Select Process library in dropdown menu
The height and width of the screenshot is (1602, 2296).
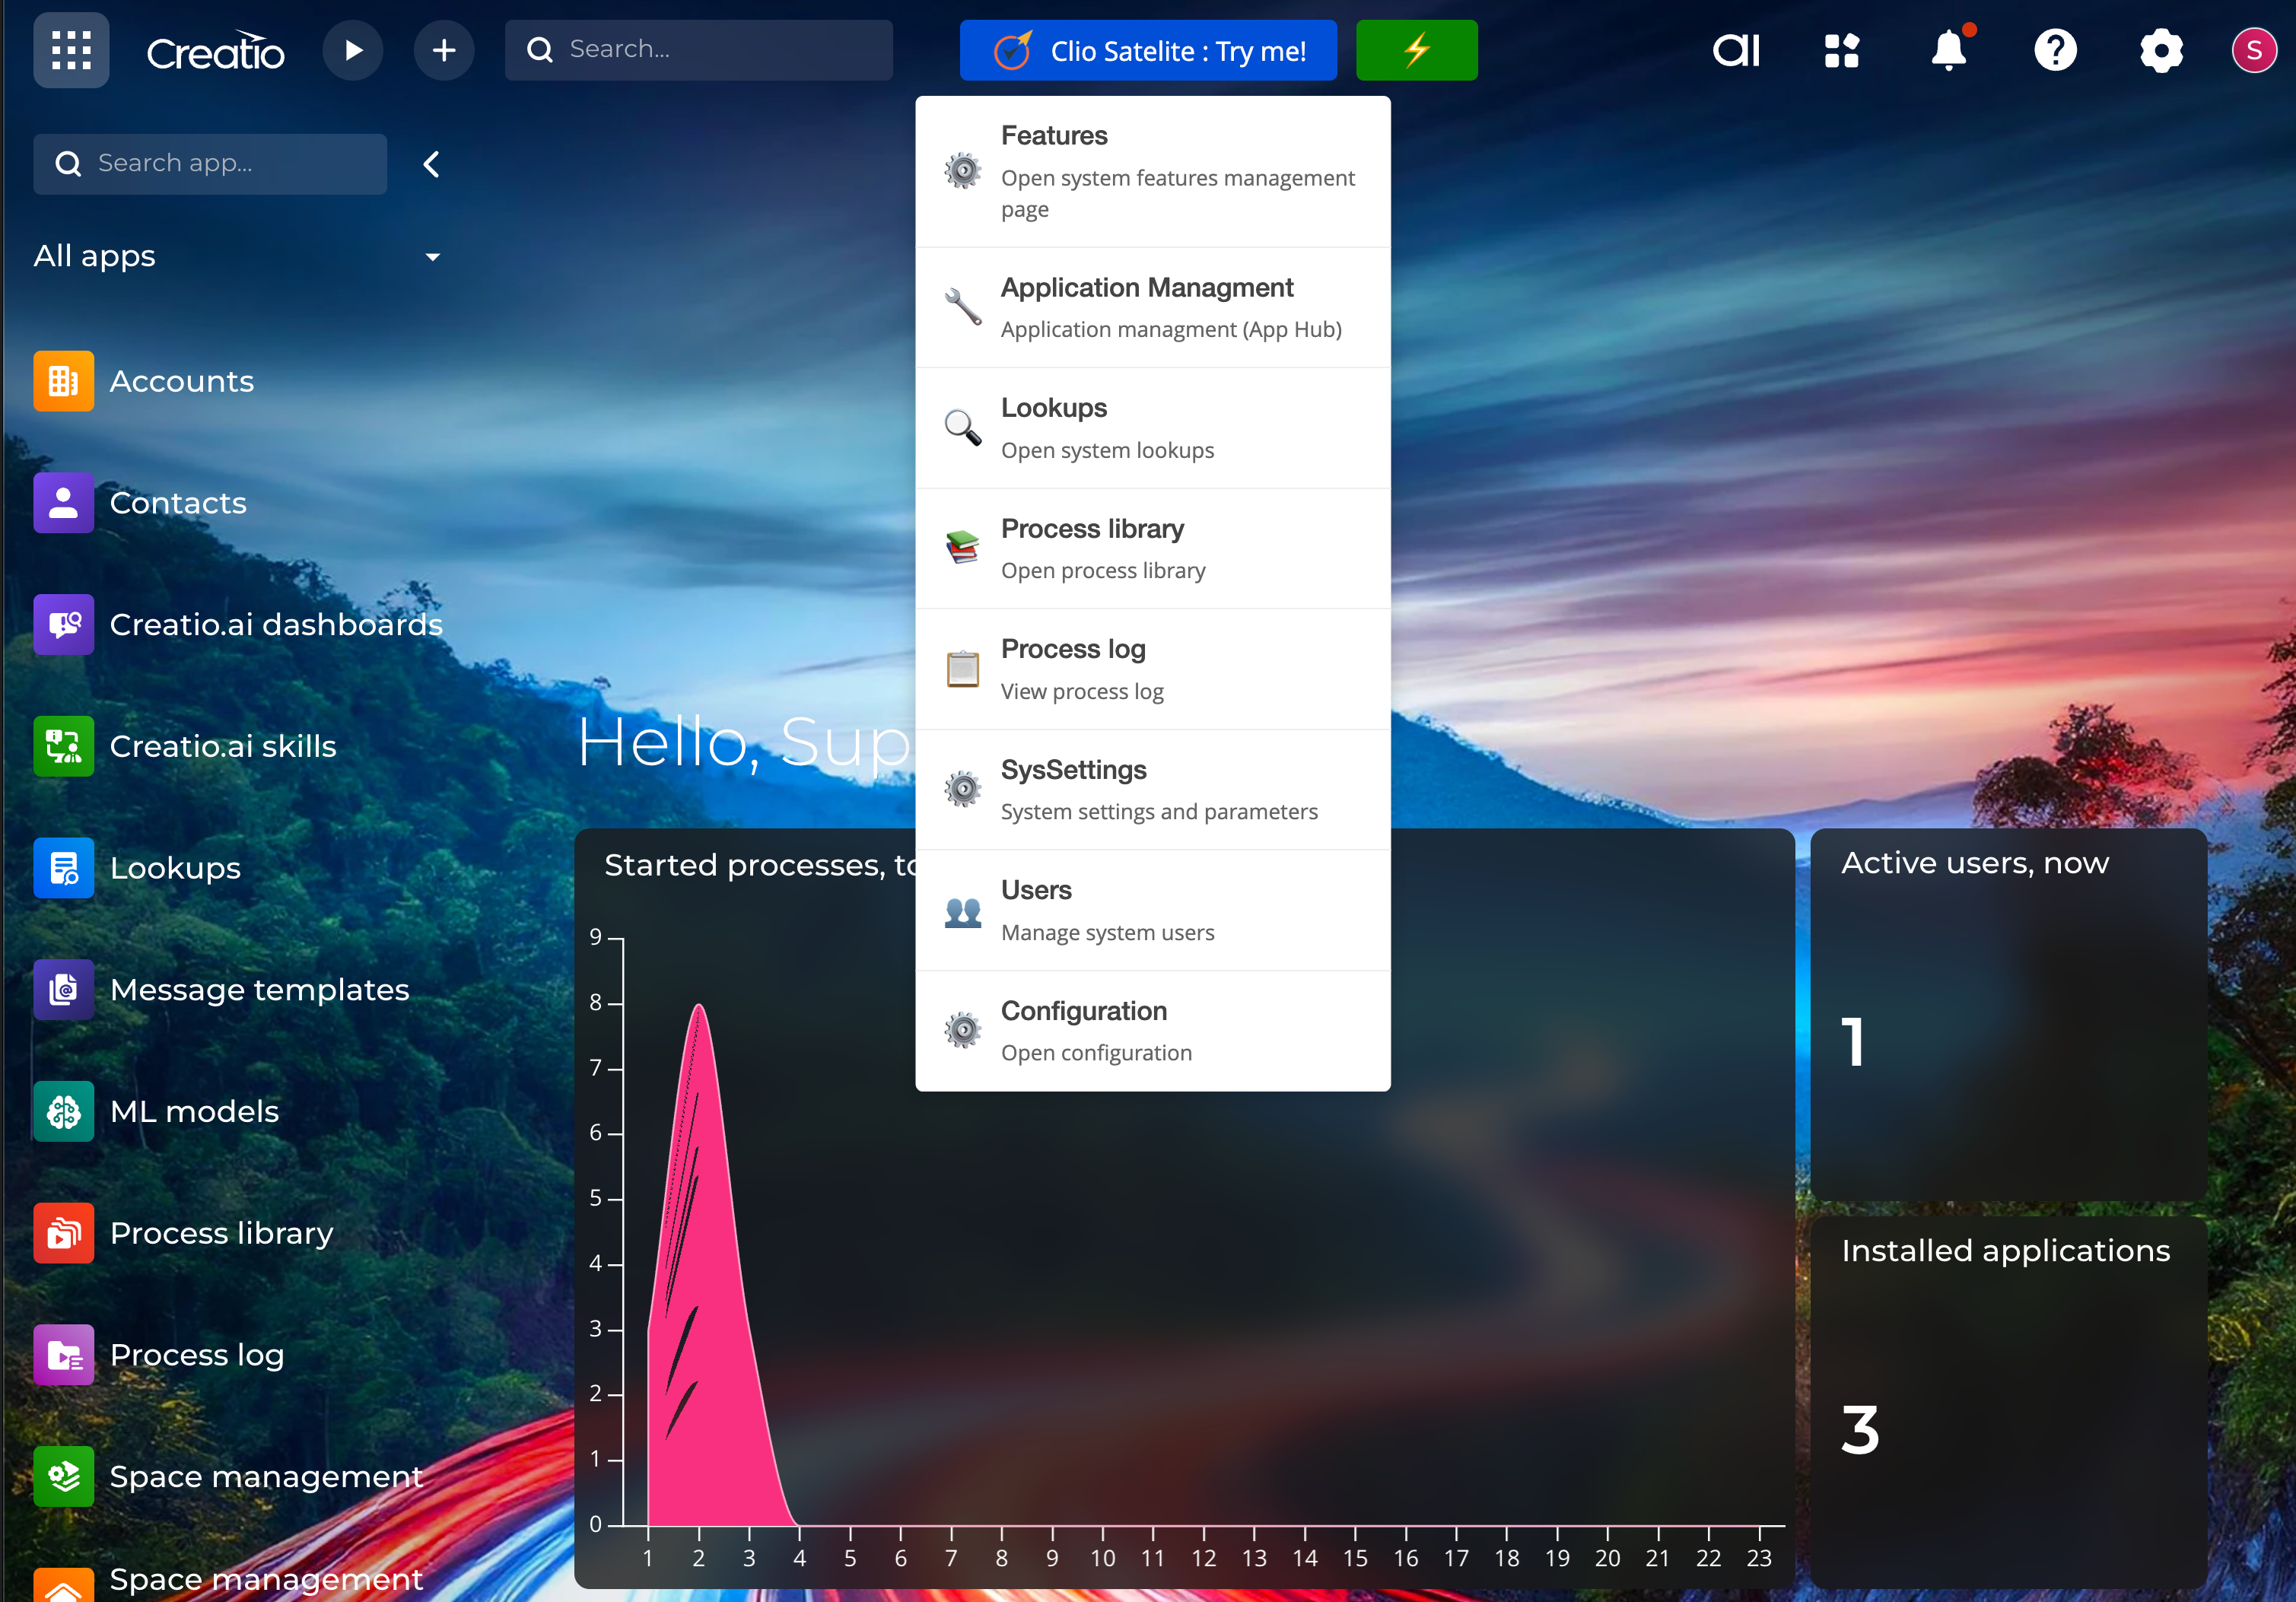pos(1153,549)
